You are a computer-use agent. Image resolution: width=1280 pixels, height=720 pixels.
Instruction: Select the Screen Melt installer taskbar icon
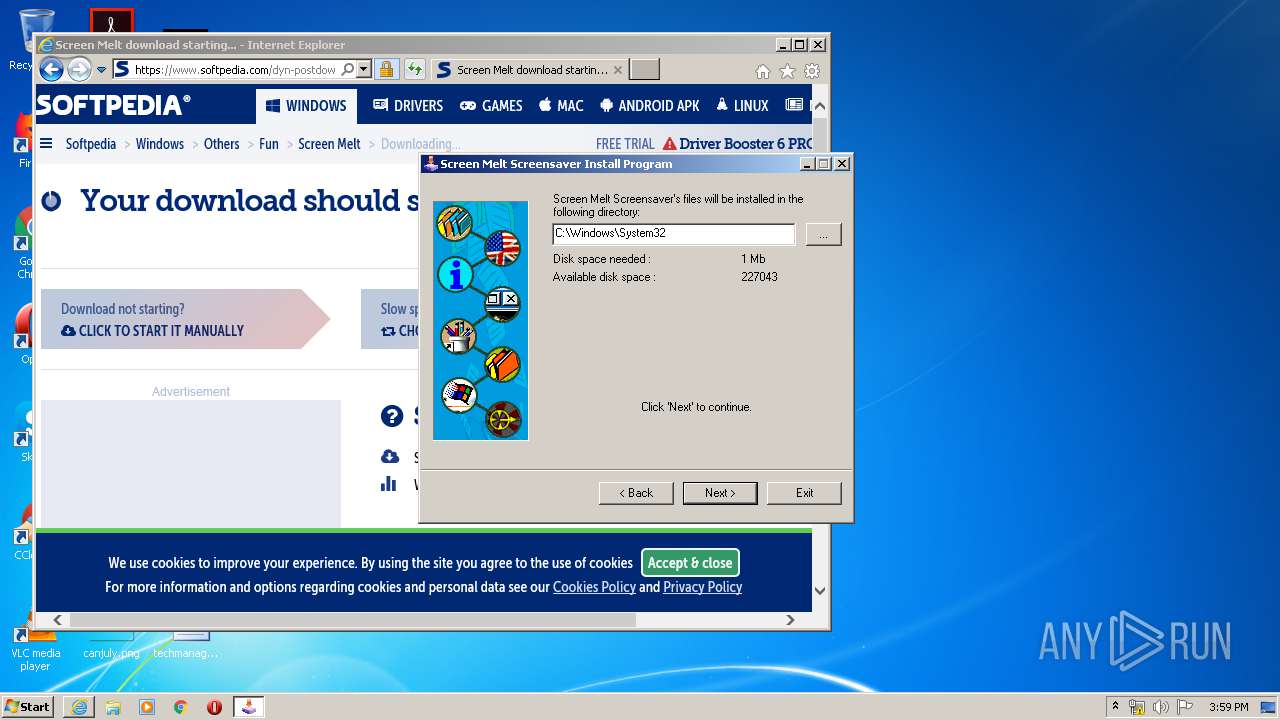pyautogui.click(x=249, y=707)
